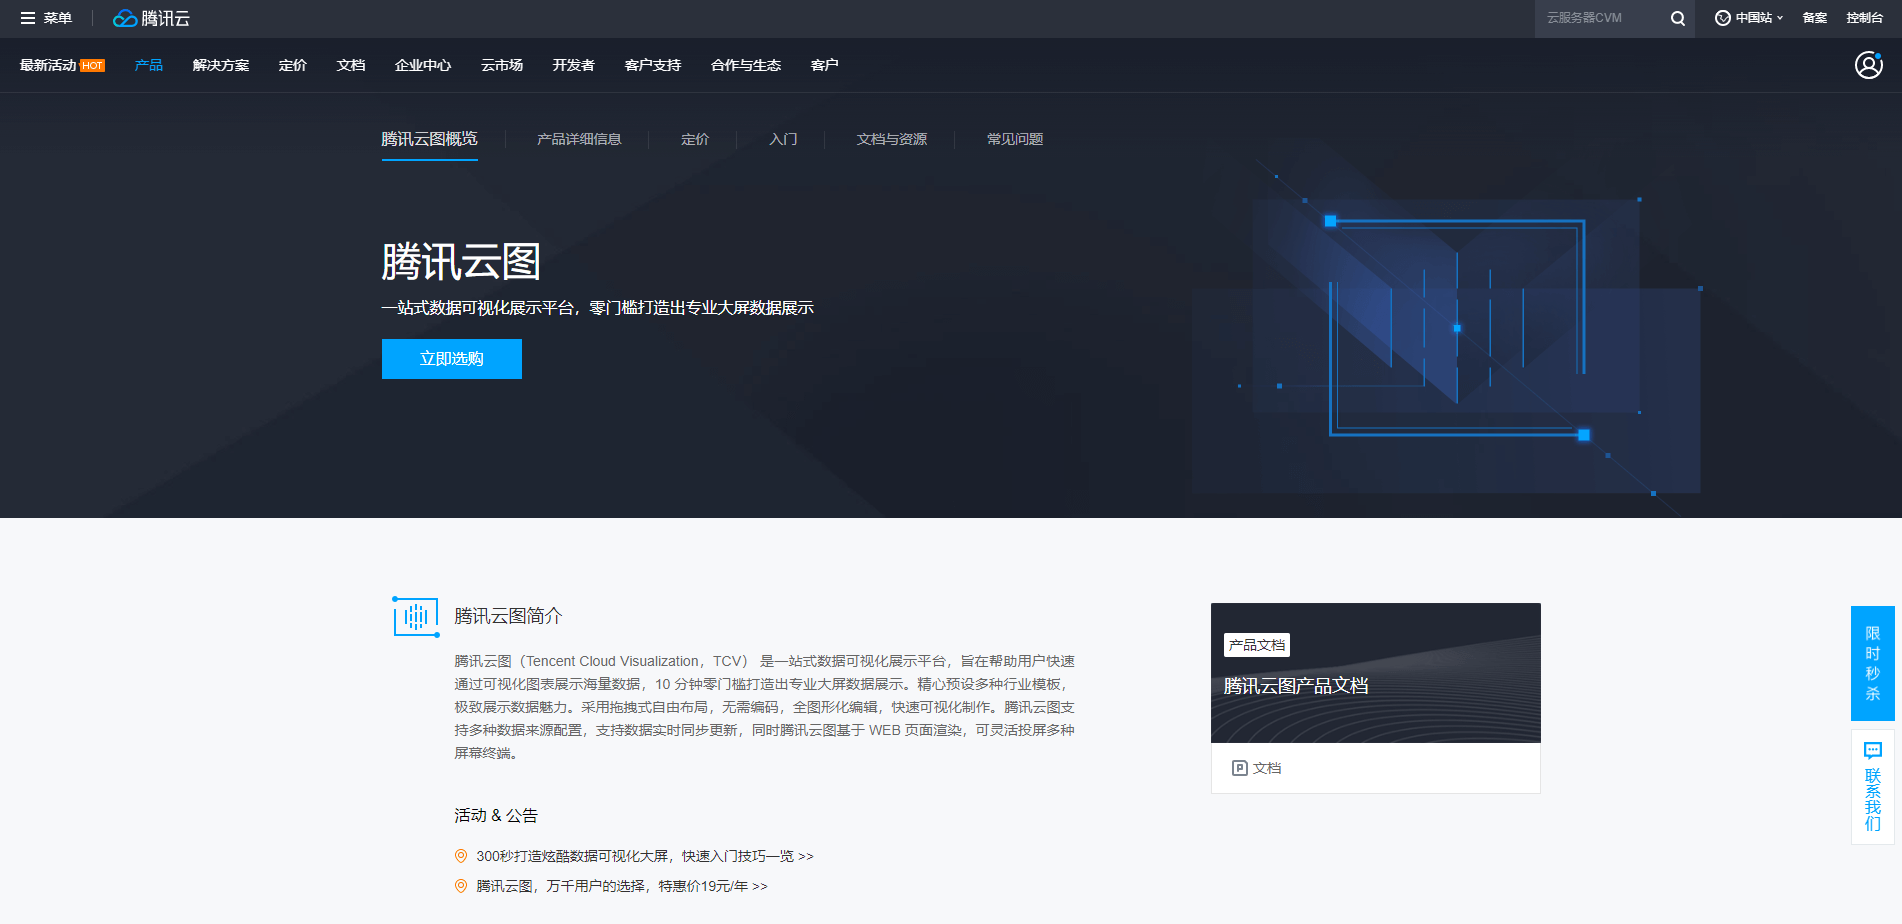This screenshot has height=924, width=1902.
Task: Click the 一站式数据可视化展示平台 hero subtitle
Action: coord(598,308)
